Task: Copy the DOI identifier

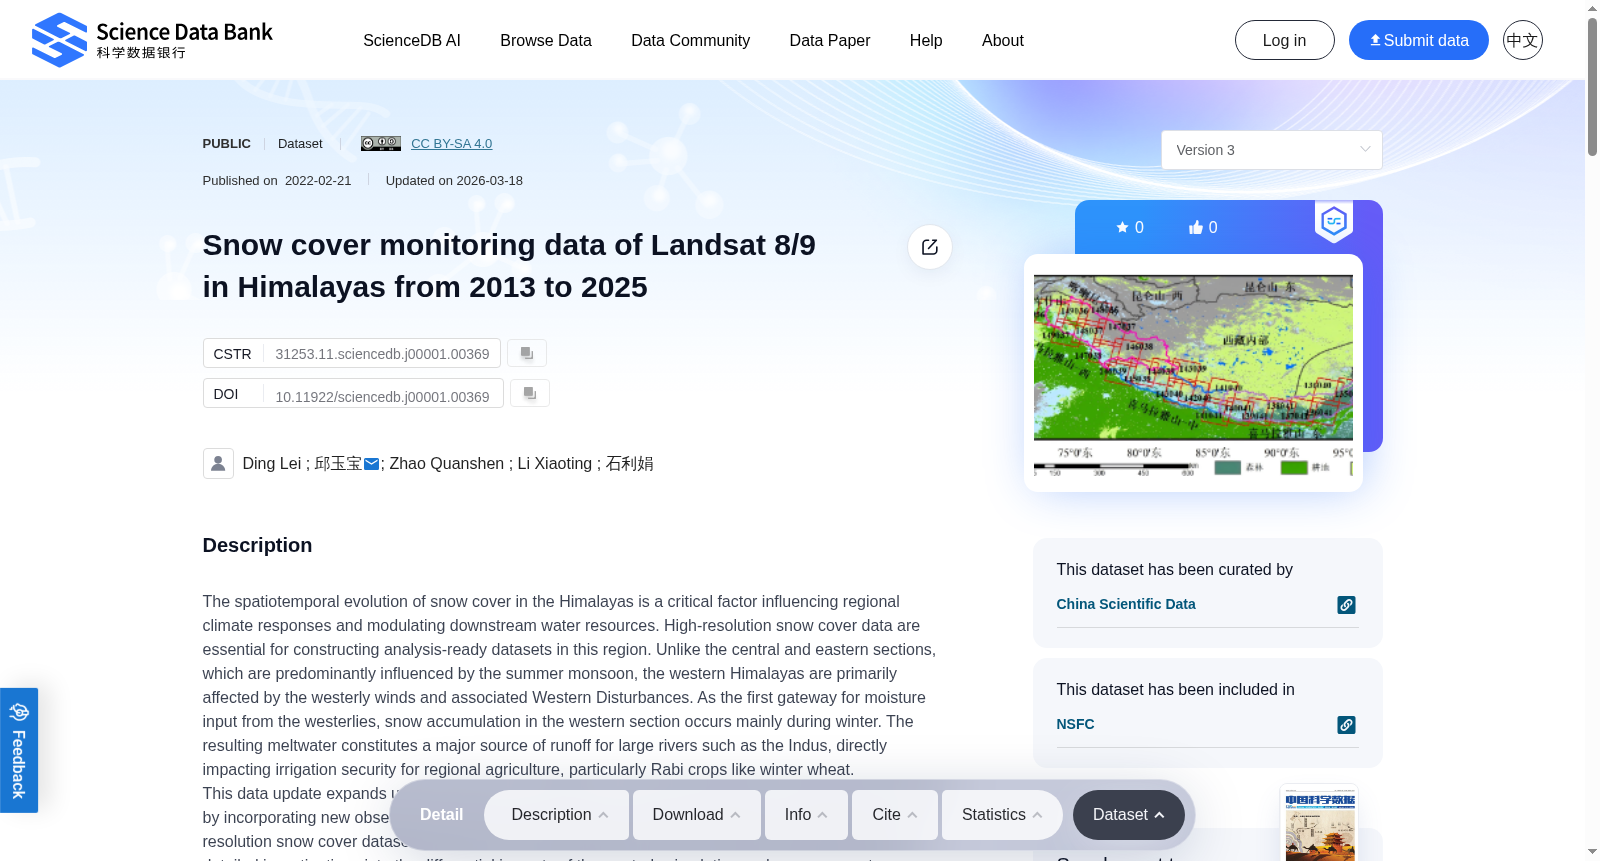Action: tap(530, 393)
